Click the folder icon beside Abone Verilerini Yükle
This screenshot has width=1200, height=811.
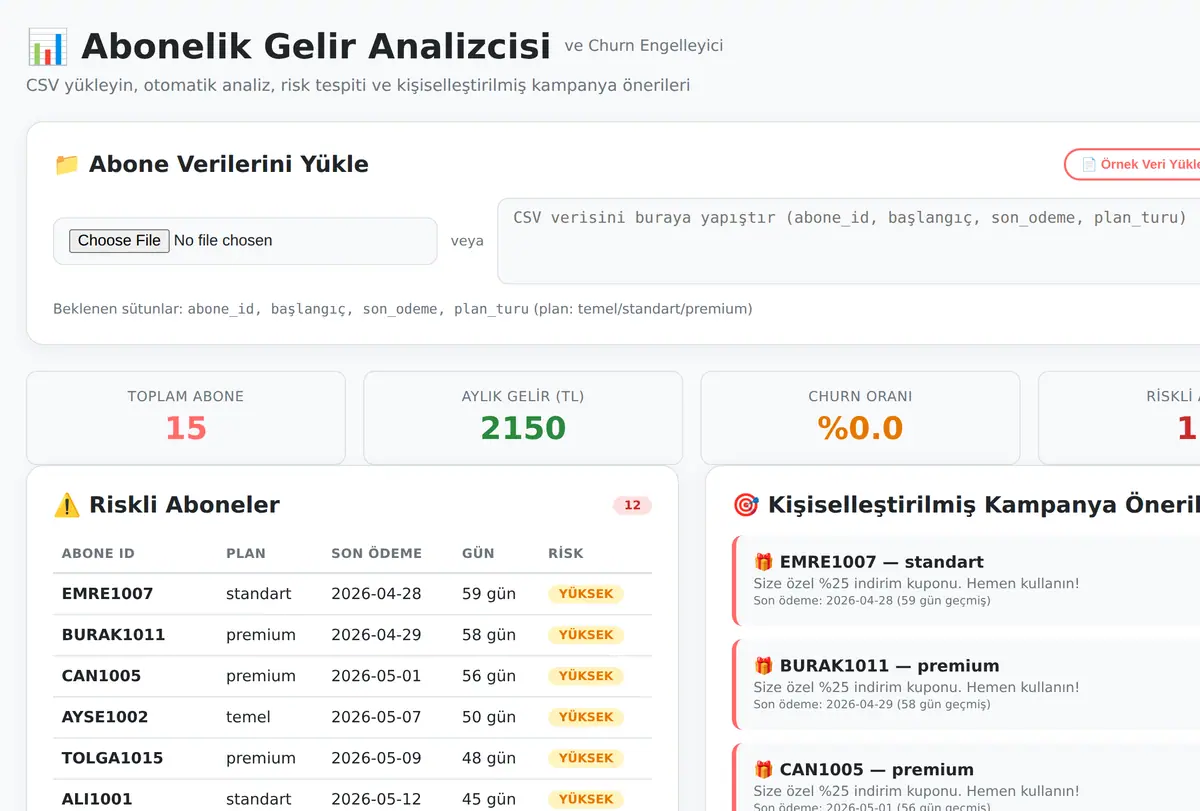pyautogui.click(x=66, y=165)
